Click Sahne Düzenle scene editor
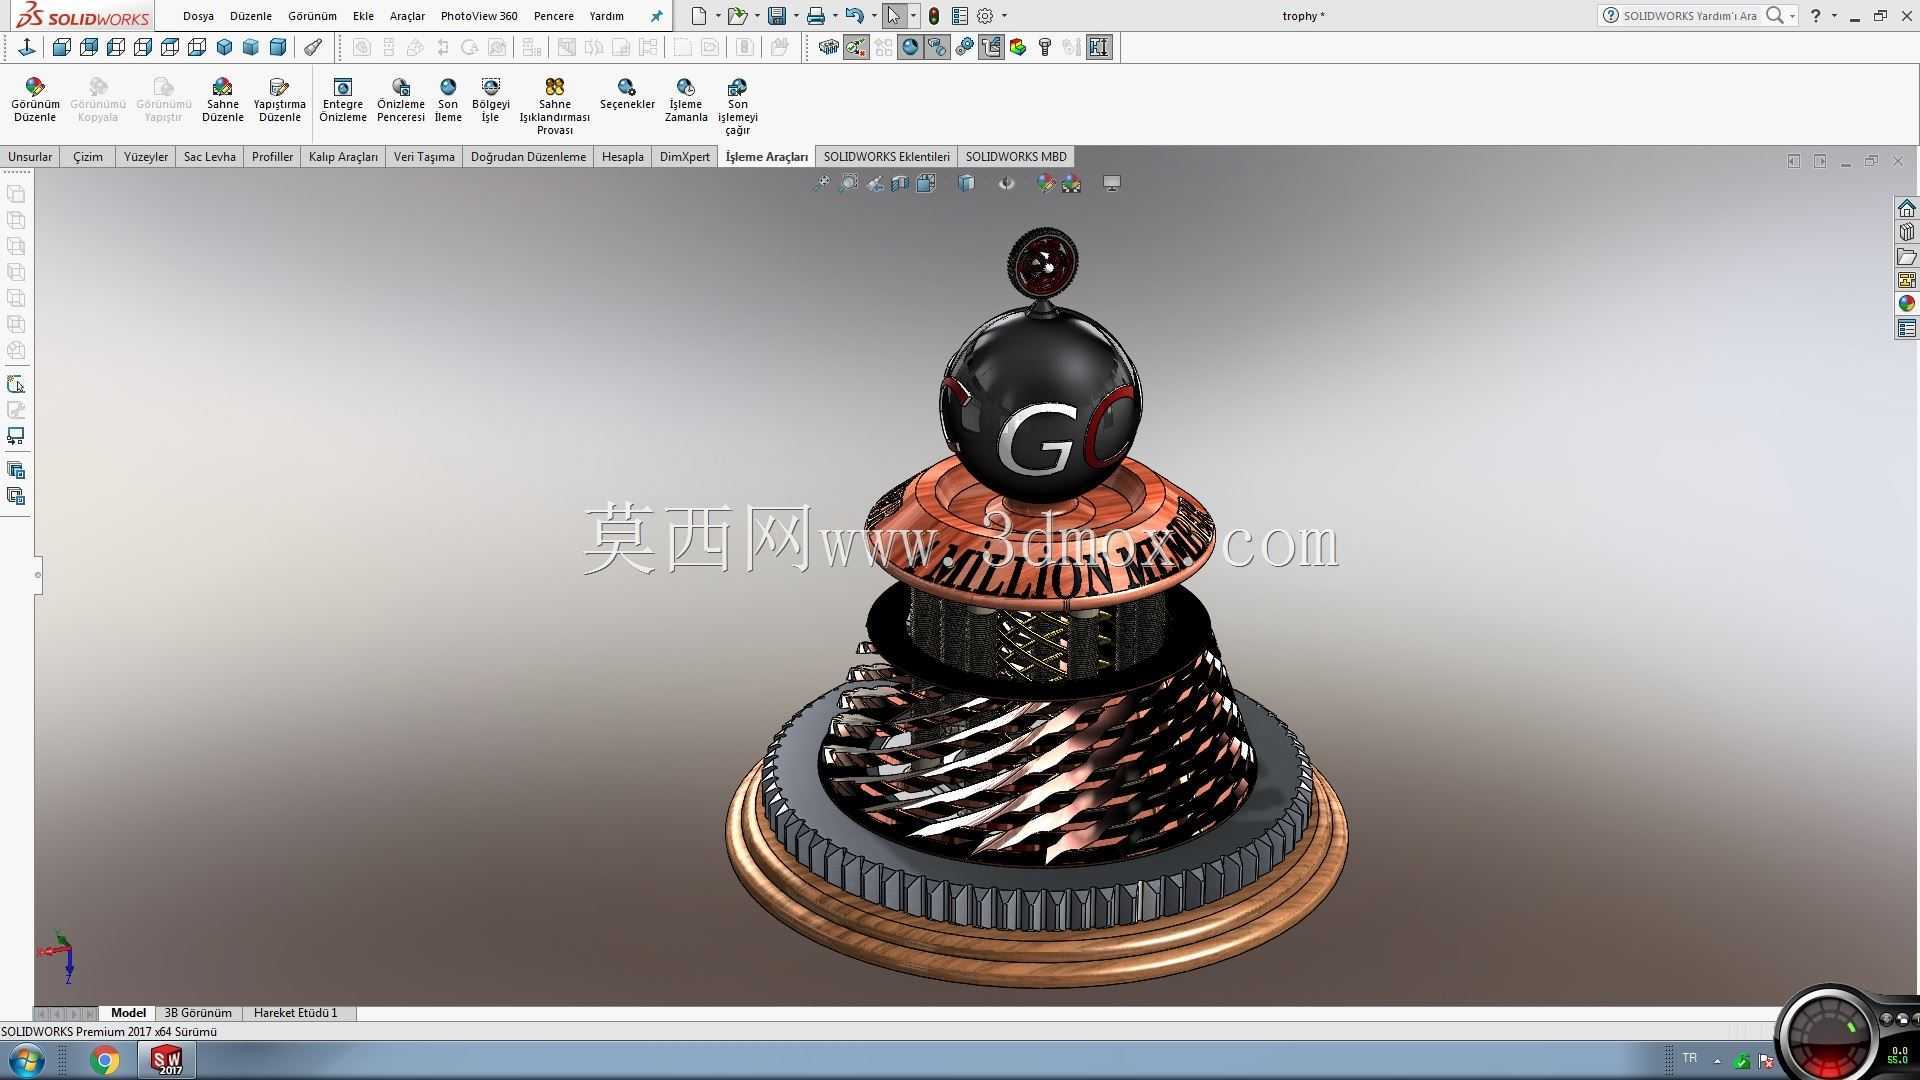This screenshot has height=1080, width=1920. (222, 100)
